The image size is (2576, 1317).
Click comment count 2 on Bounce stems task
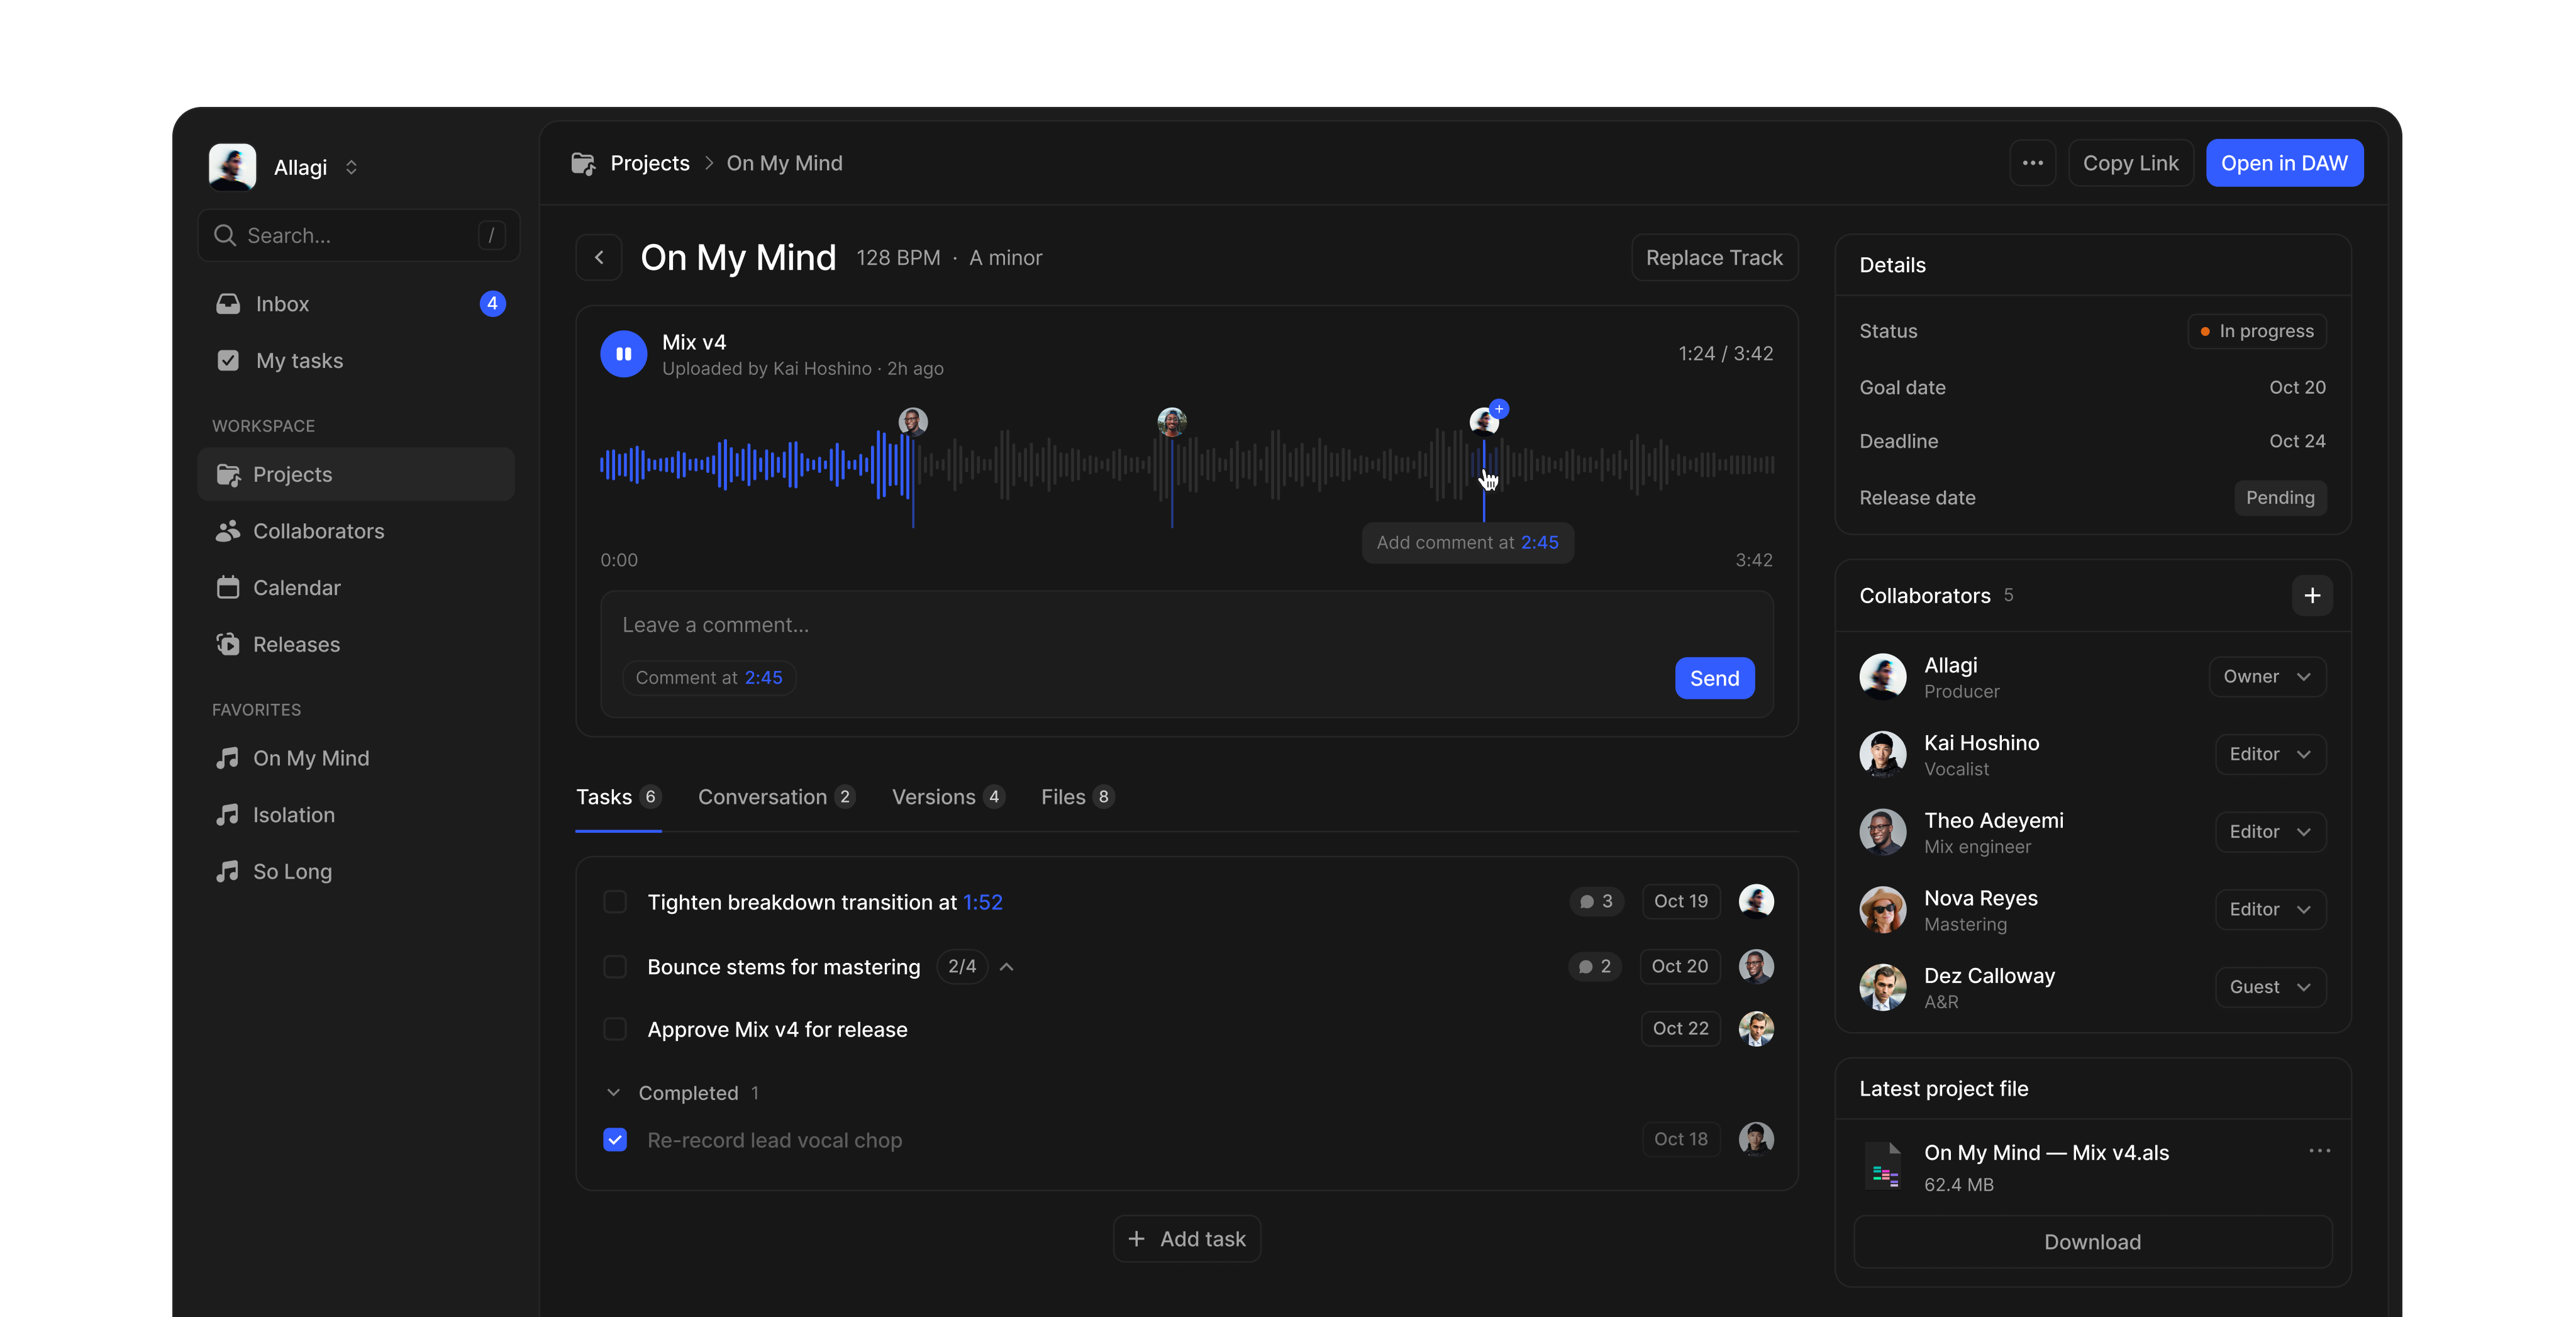(1595, 967)
